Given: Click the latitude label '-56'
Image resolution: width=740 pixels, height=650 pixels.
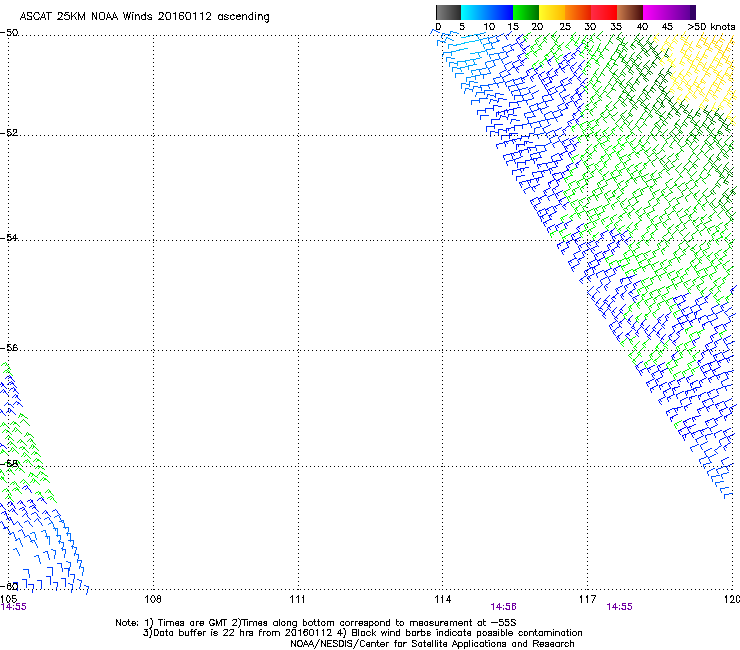Looking at the screenshot, I should (x=9, y=348).
